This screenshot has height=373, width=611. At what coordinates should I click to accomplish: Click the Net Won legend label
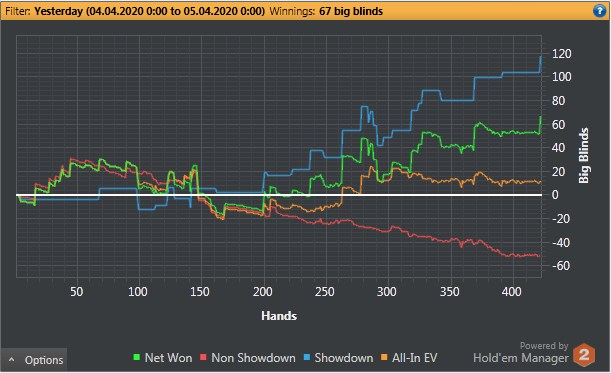pyautogui.click(x=168, y=357)
